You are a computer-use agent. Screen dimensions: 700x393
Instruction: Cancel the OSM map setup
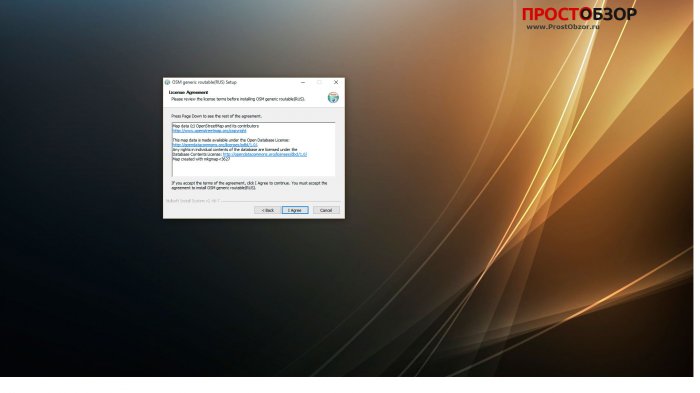point(326,210)
